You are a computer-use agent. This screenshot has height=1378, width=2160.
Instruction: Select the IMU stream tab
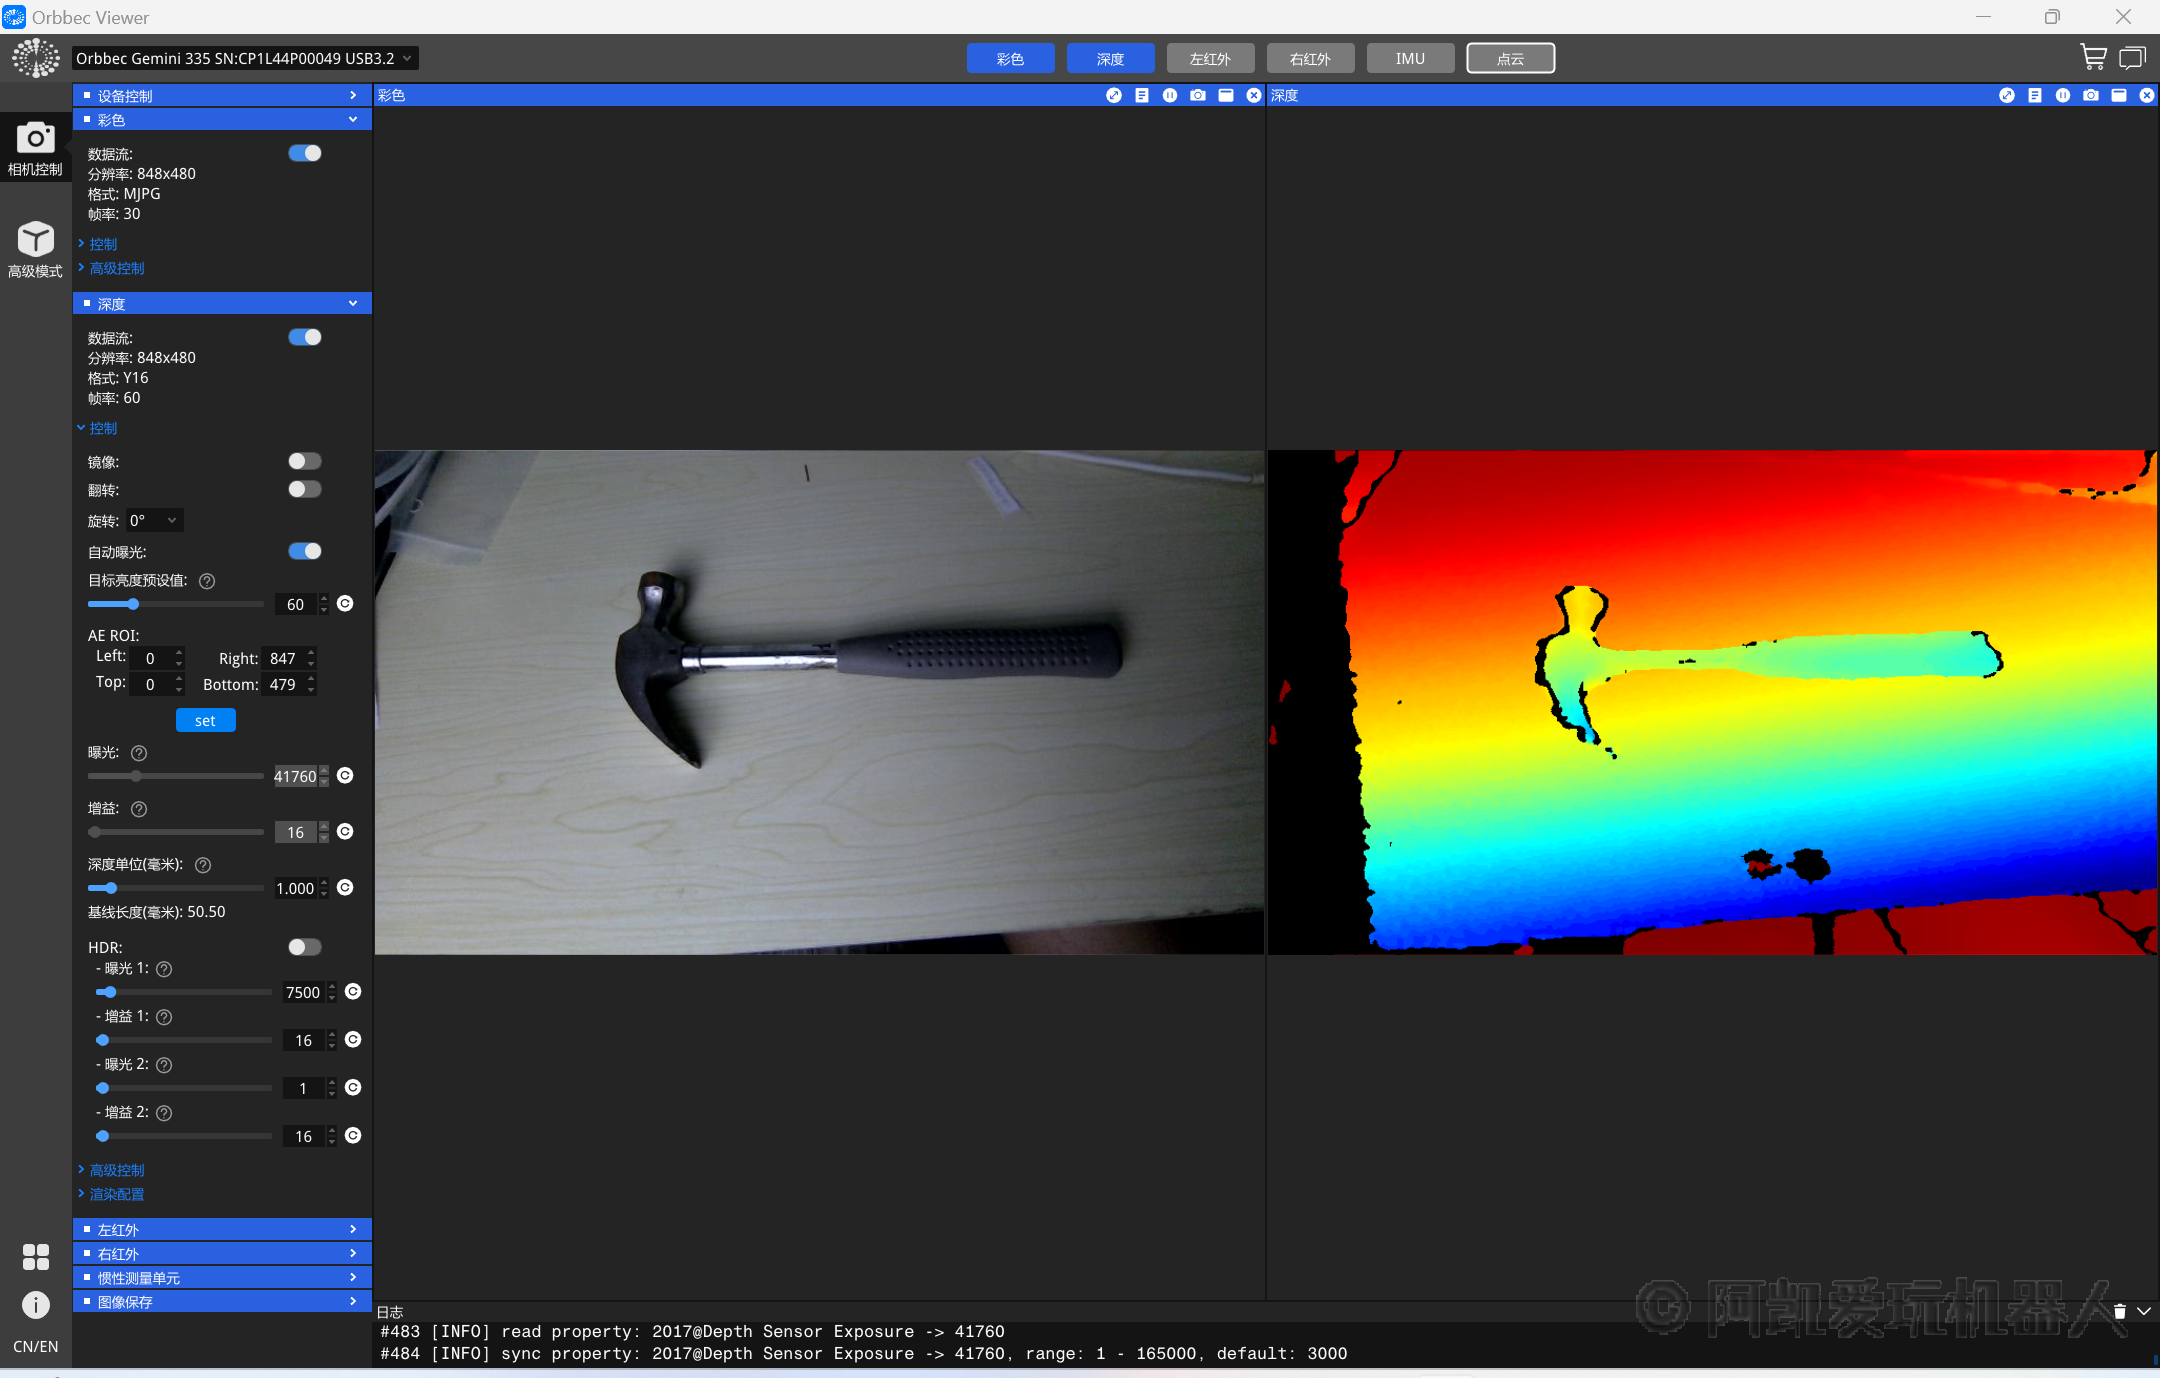(x=1410, y=58)
